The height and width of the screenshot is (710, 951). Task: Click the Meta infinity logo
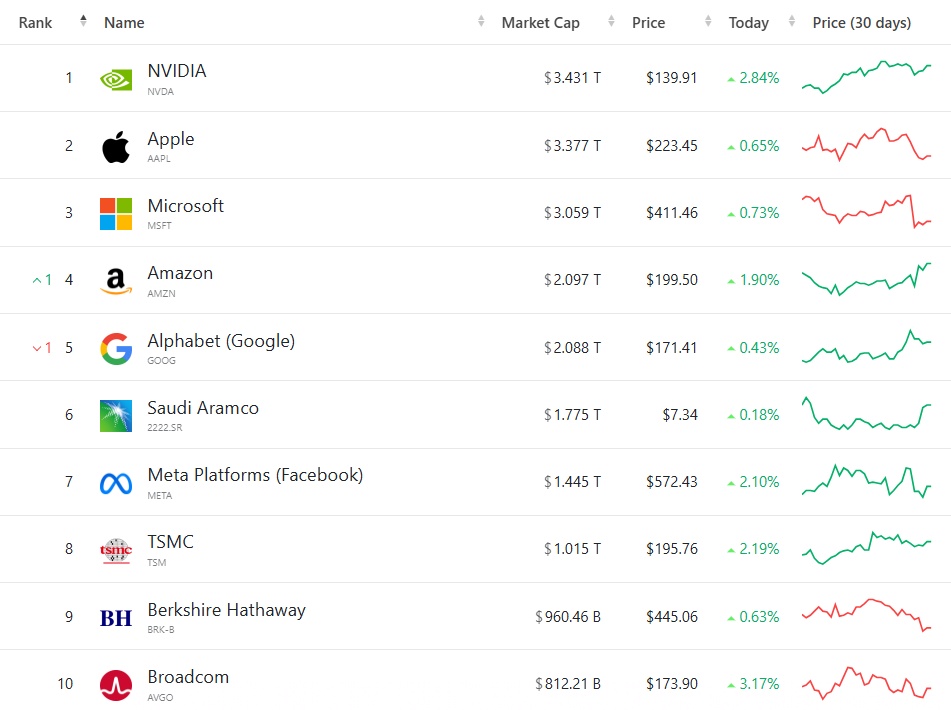click(116, 483)
